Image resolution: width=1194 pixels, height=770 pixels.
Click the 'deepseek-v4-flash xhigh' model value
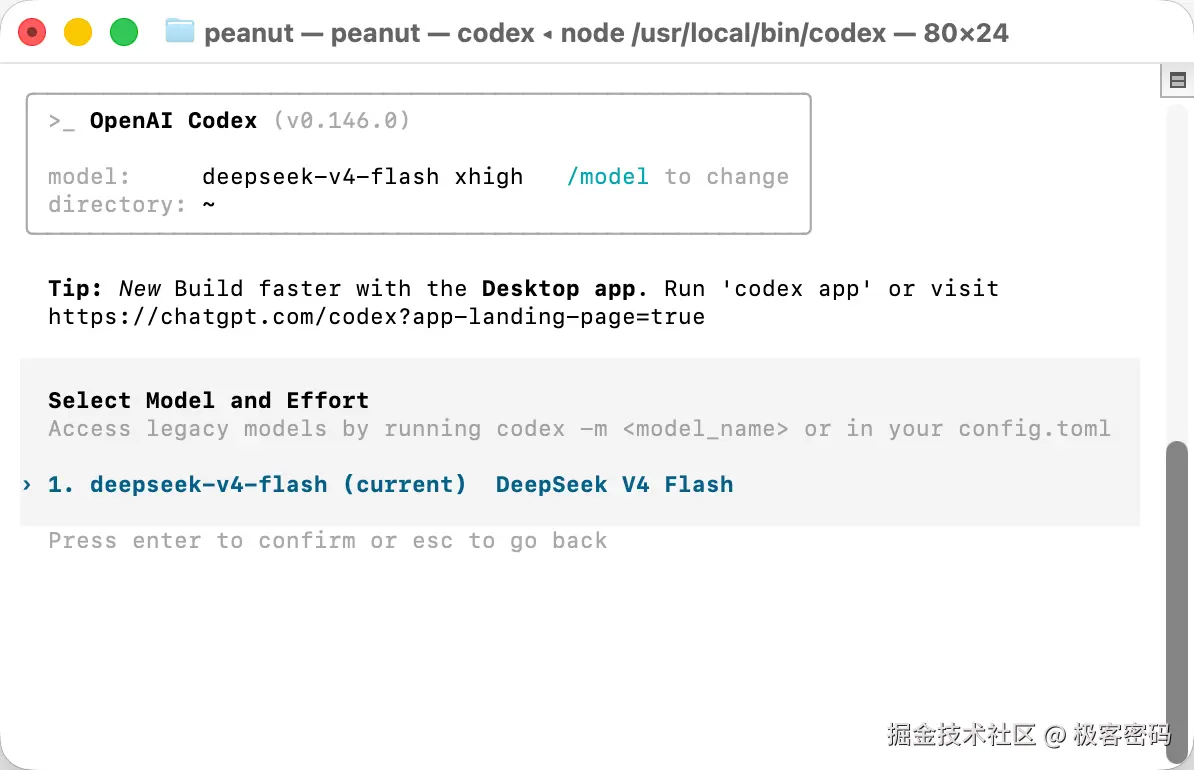click(x=362, y=177)
